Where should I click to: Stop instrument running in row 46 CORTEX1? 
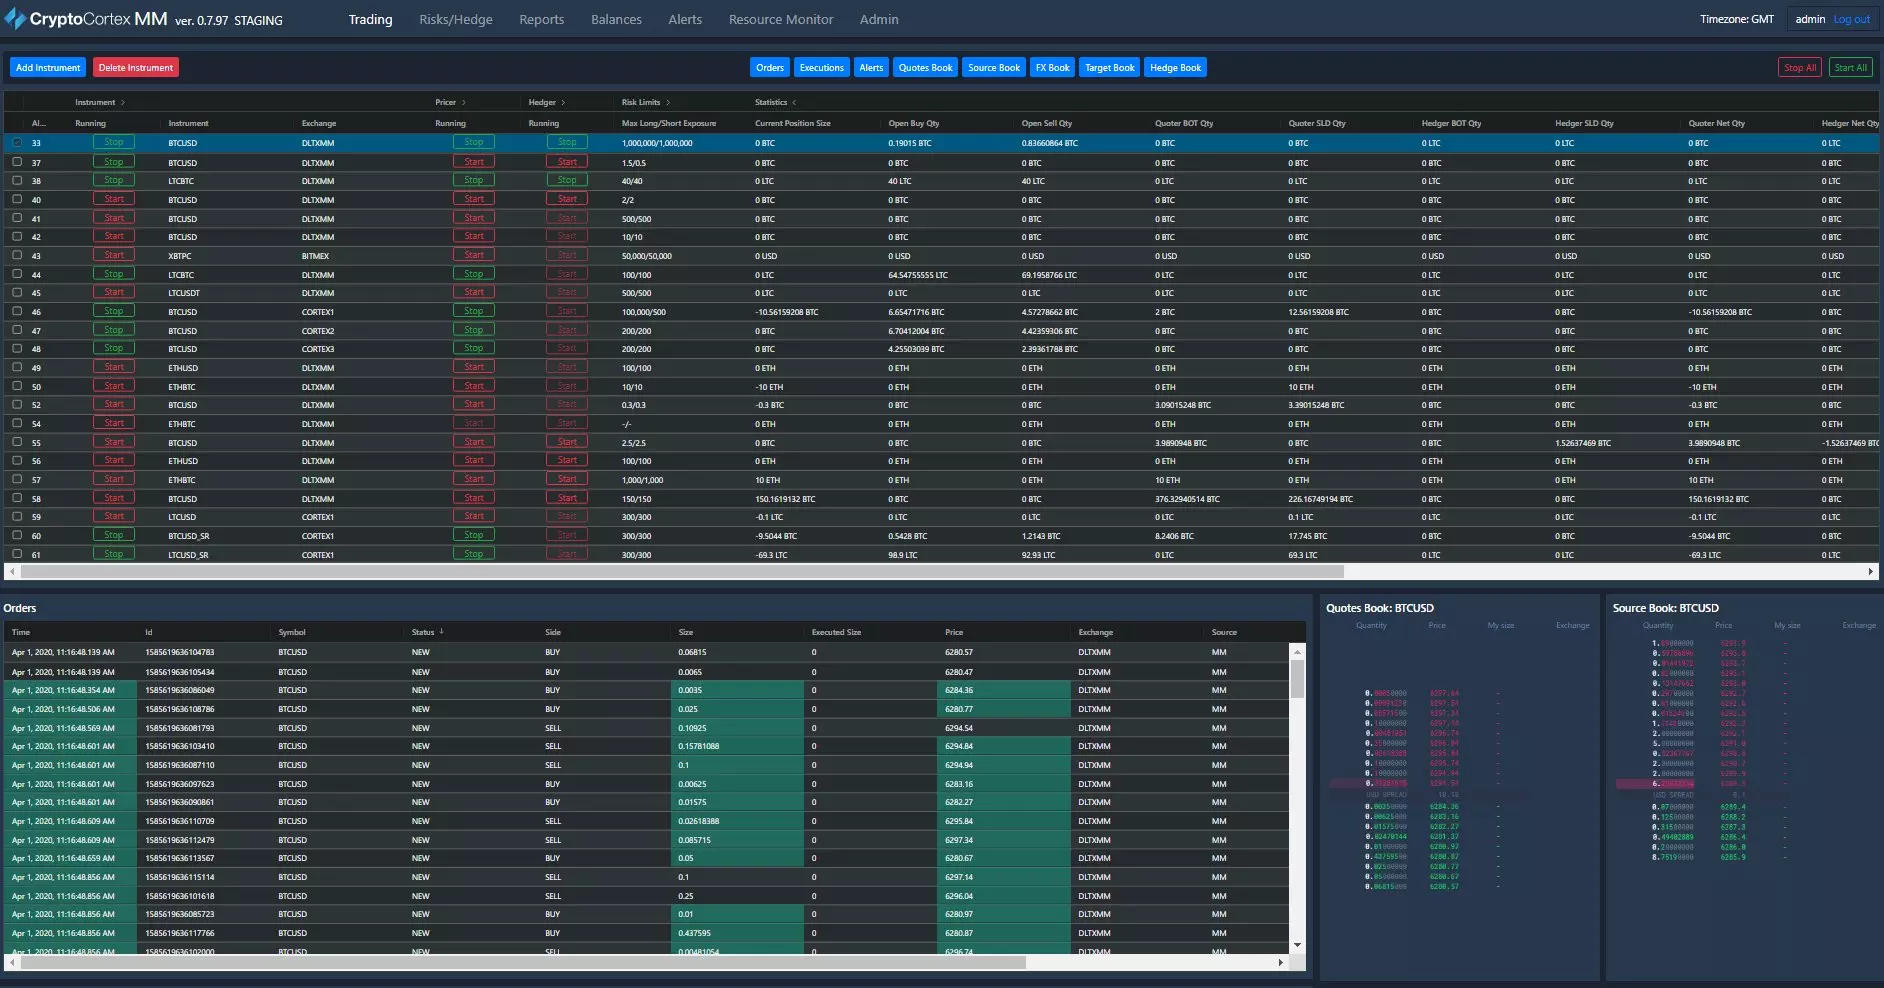[114, 311]
